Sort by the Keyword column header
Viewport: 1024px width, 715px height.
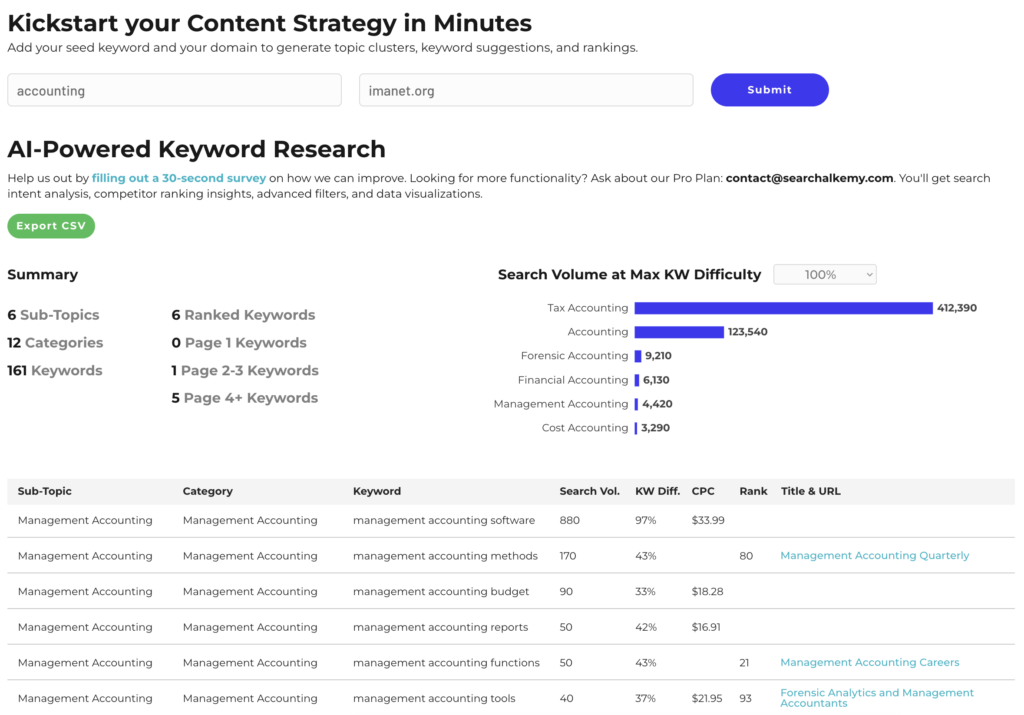(x=377, y=491)
